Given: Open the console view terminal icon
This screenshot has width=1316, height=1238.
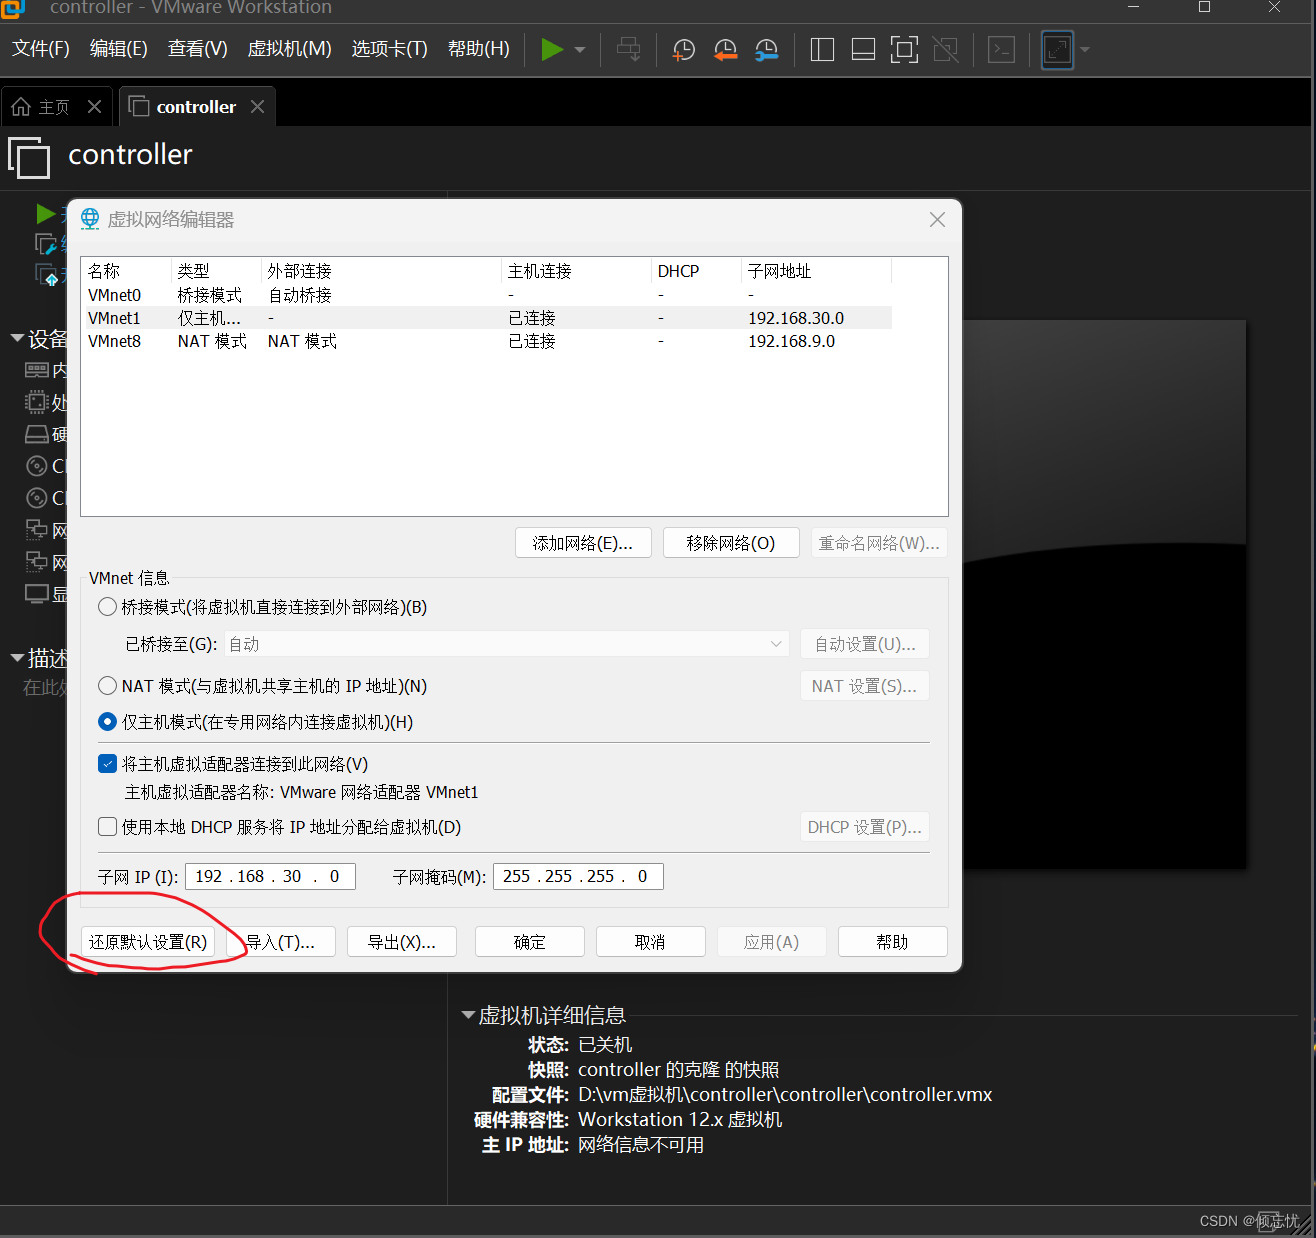Looking at the screenshot, I should pyautogui.click(x=1001, y=49).
